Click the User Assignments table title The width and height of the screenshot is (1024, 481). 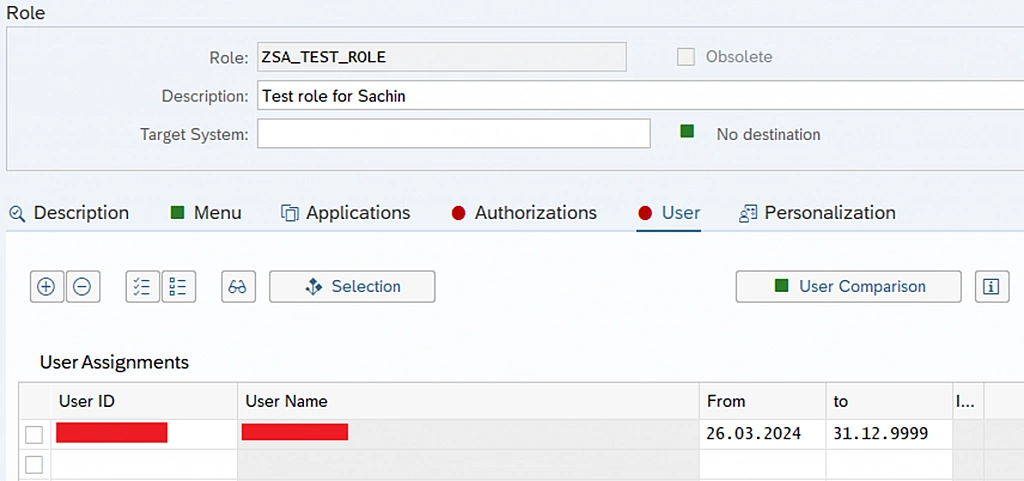tap(114, 362)
